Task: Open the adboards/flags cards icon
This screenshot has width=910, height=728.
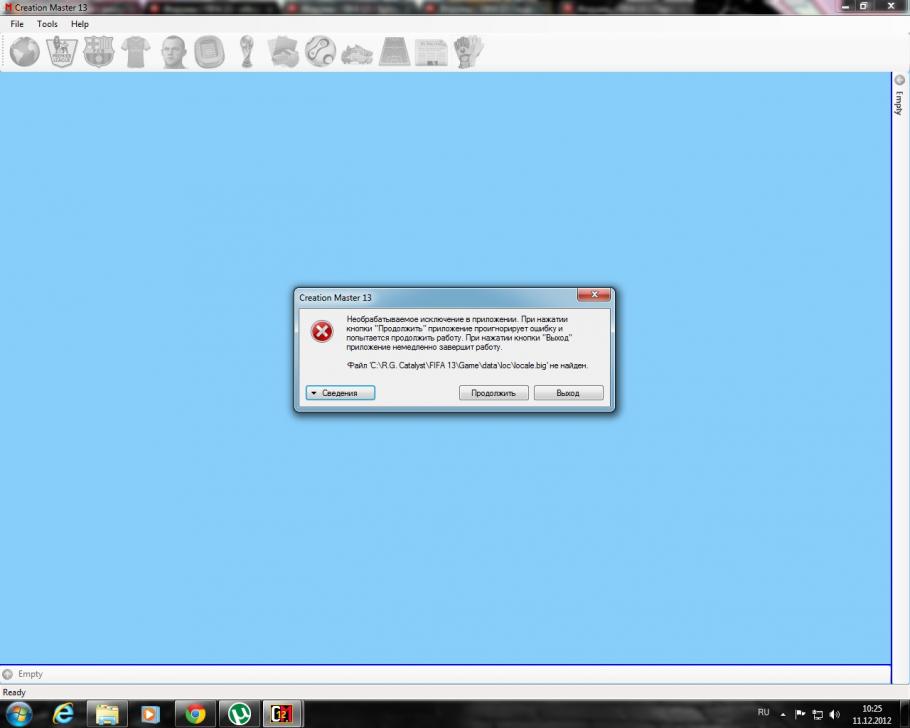Action: 283,52
